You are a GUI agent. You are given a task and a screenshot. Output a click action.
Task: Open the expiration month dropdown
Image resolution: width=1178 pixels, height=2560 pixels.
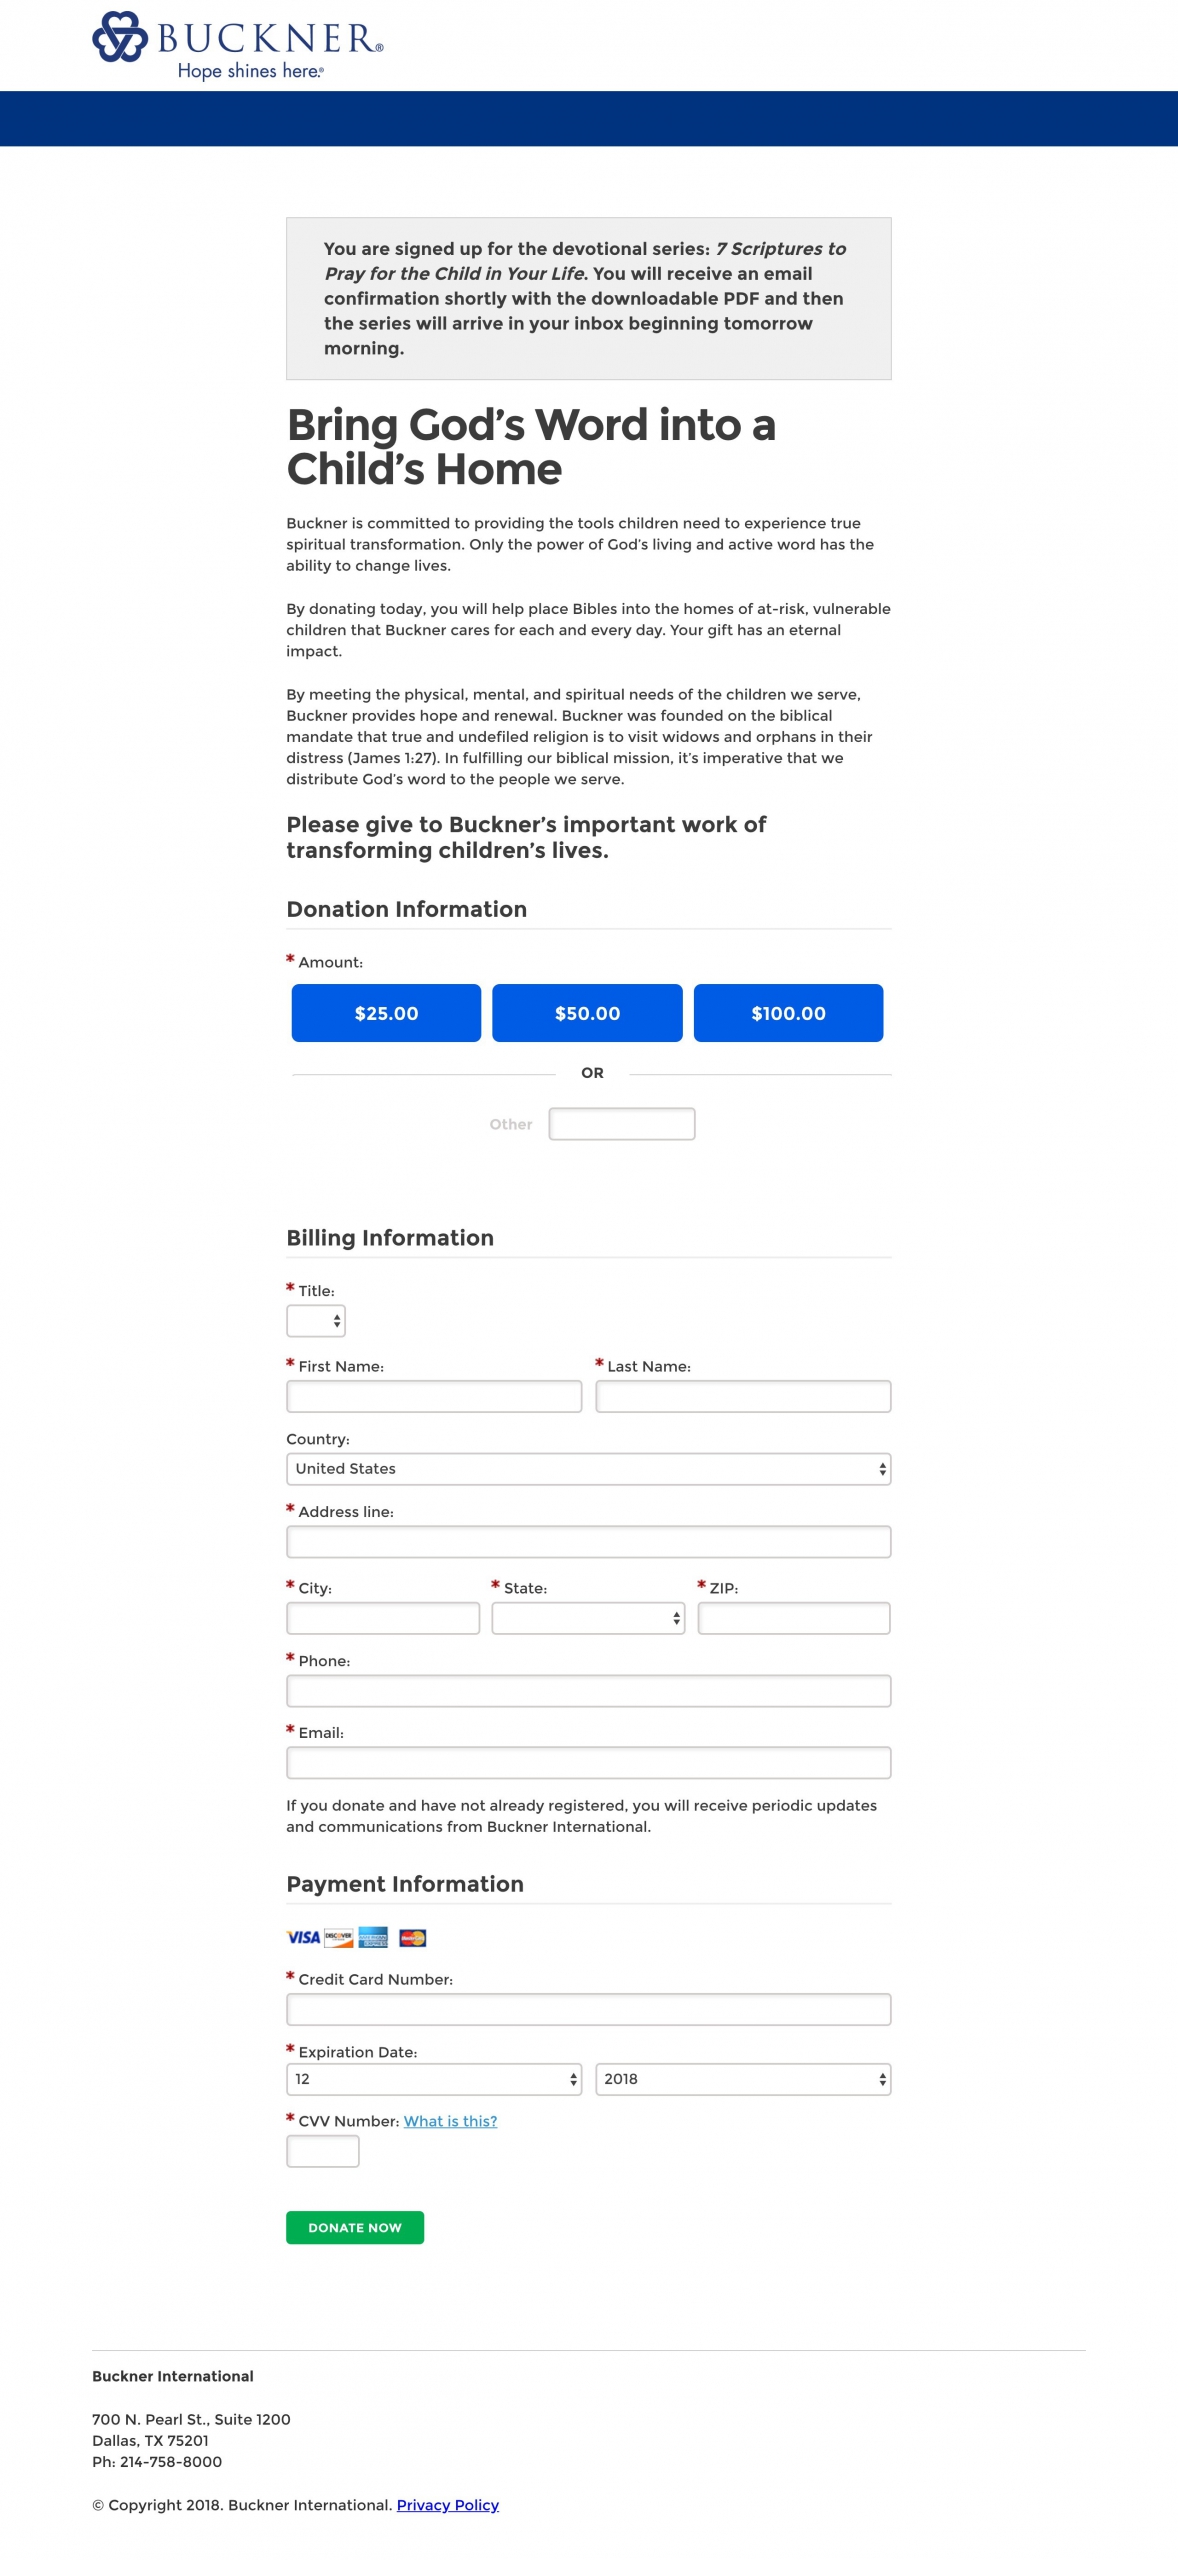pos(434,2079)
